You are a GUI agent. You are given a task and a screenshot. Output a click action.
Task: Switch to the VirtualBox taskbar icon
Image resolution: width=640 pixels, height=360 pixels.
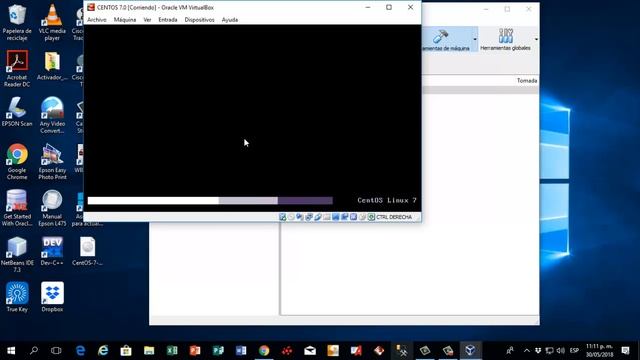(470, 350)
